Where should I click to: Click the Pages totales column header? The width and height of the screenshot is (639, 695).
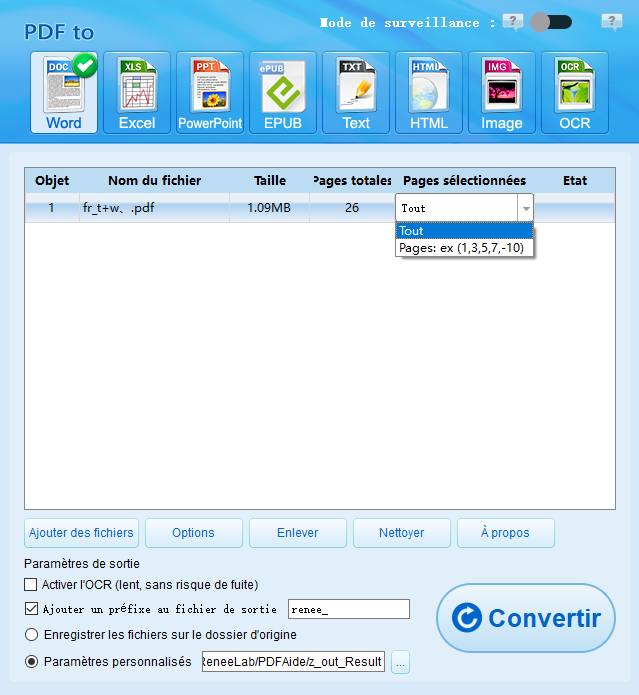tap(352, 180)
